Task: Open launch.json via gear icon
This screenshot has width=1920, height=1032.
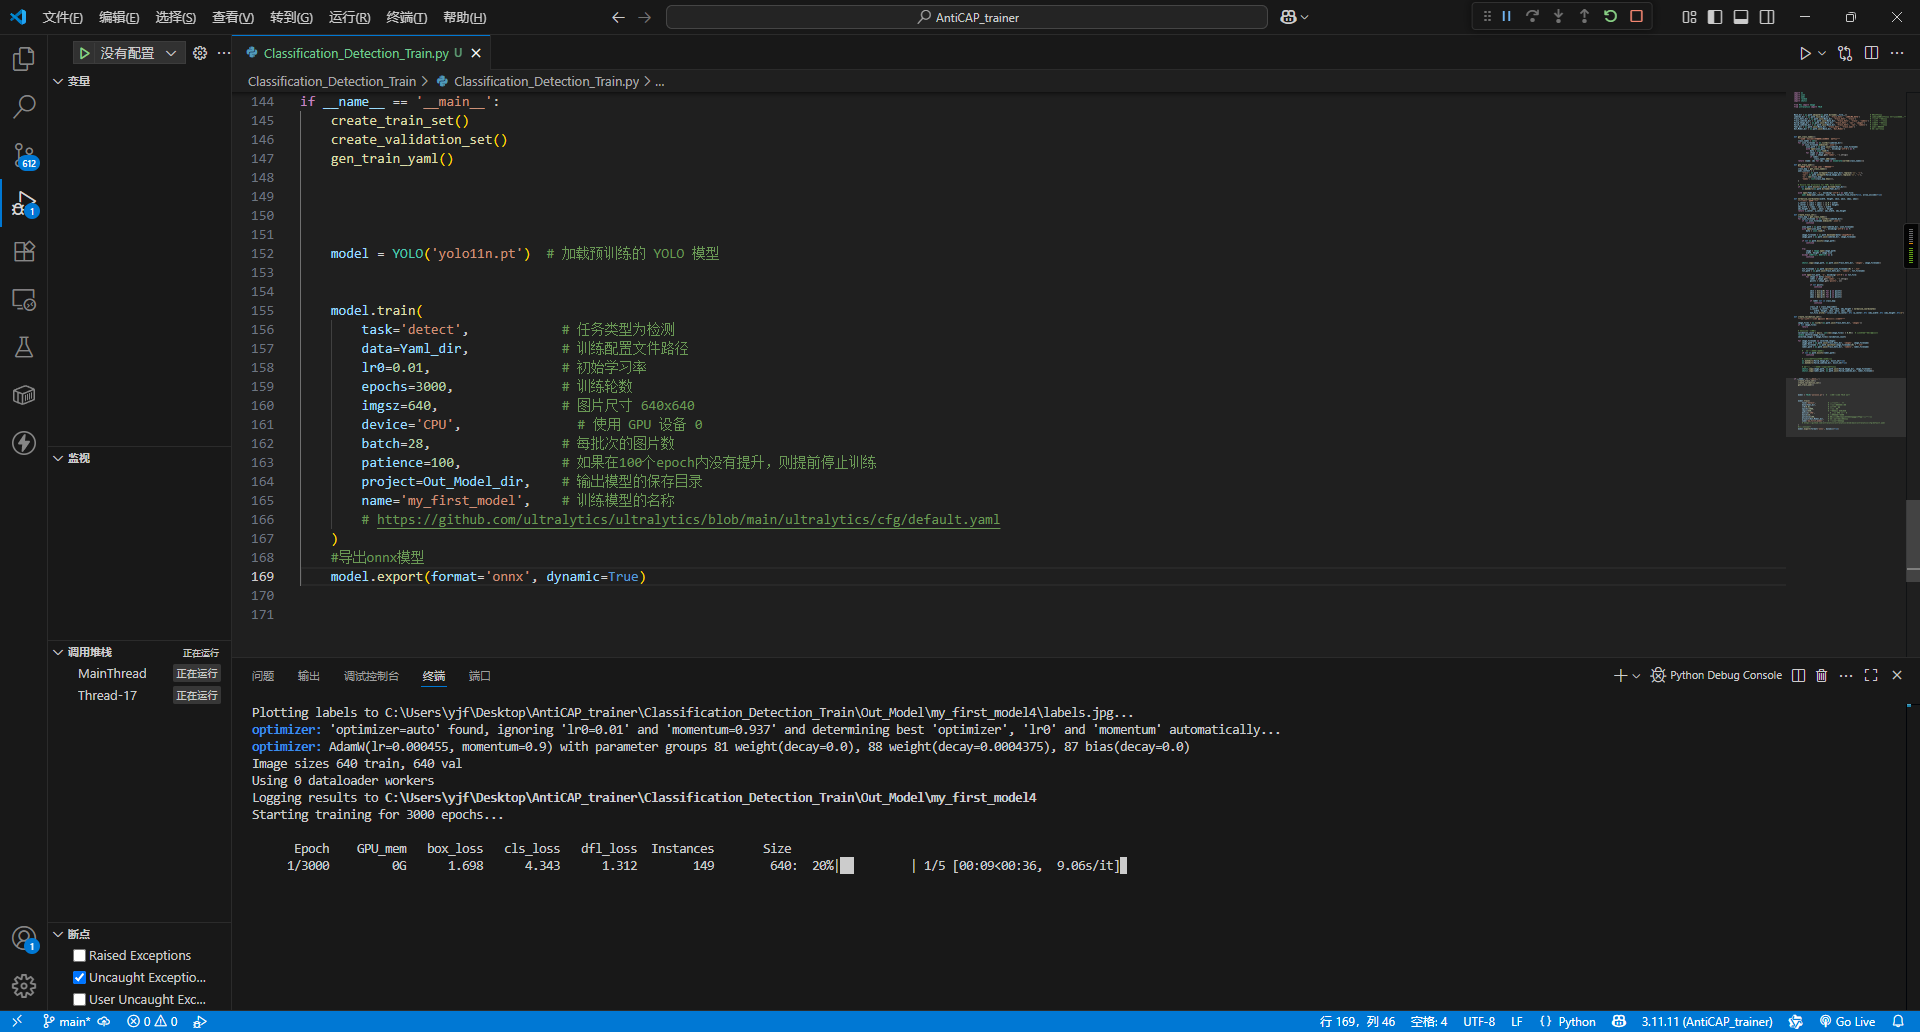Action: tap(200, 53)
